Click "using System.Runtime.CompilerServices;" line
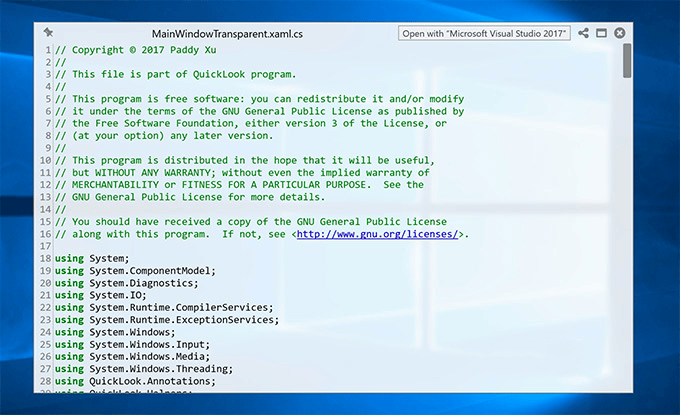 163,307
